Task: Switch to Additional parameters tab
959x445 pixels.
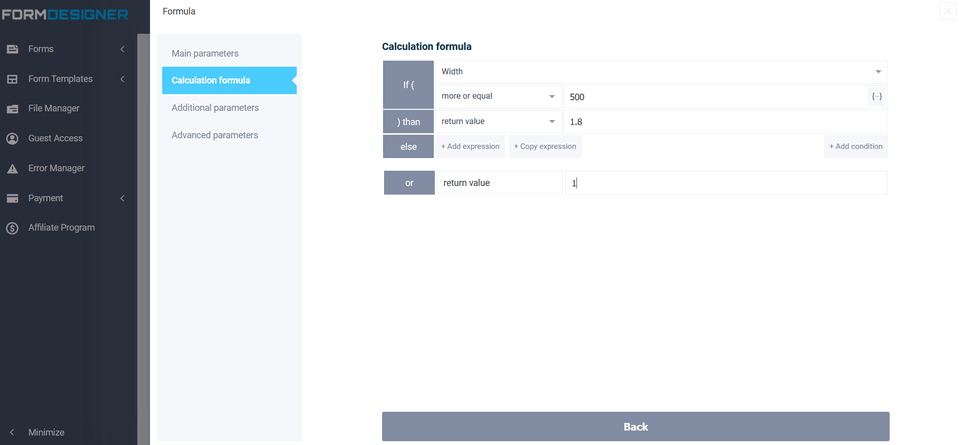Action: click(215, 108)
